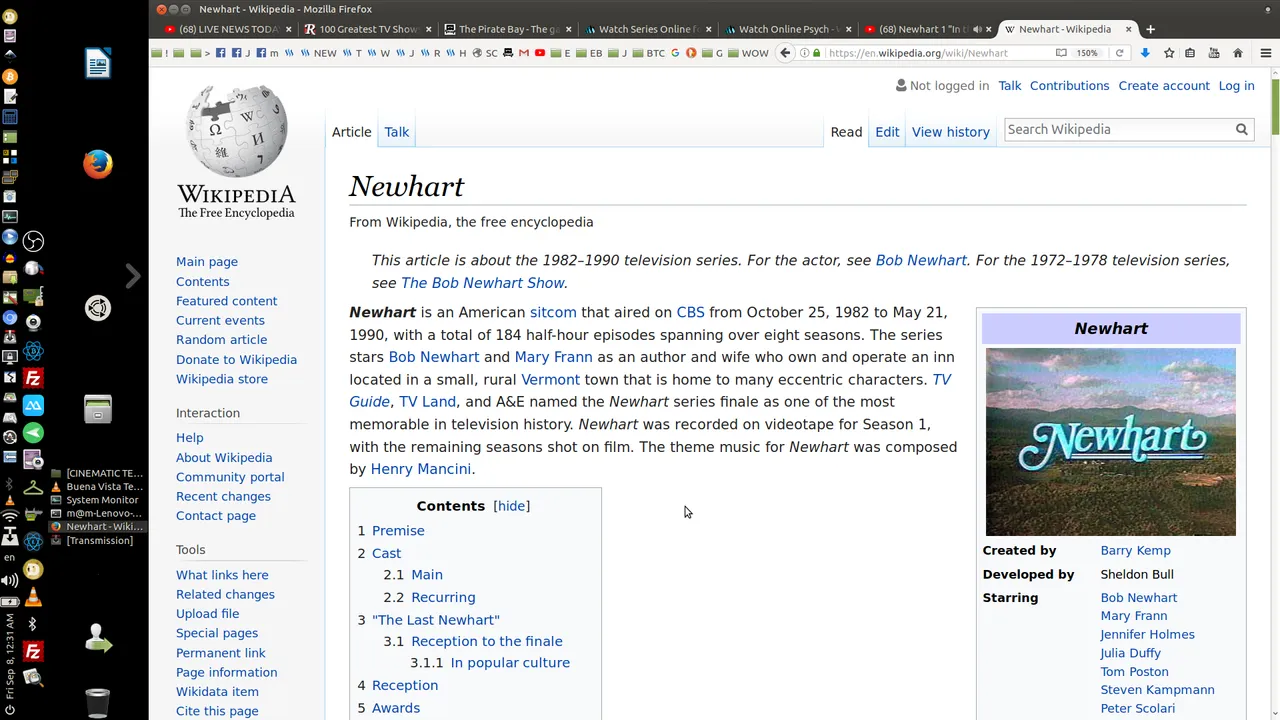Screen dimensions: 1280x720
Task: Switch to the LIVE NEWS TODAY tab
Action: coord(228,29)
